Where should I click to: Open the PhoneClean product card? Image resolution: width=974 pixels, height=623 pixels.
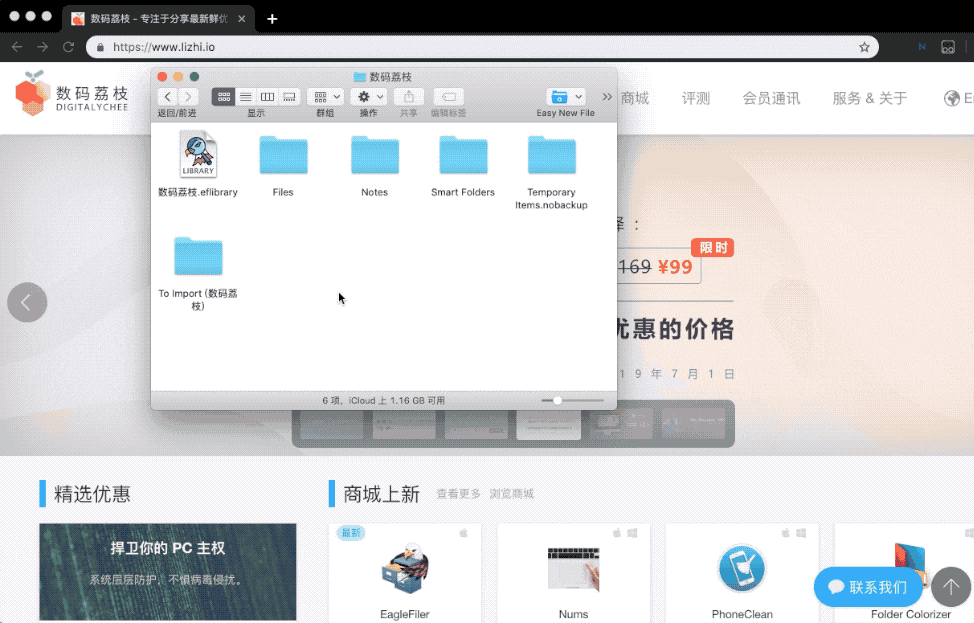coord(742,573)
